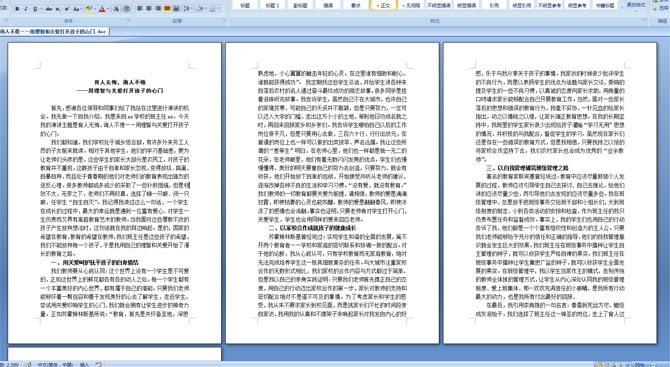This screenshot has height=367, width=670.
Task: Apply 标题 1 style from gallery
Action: coord(272,5)
